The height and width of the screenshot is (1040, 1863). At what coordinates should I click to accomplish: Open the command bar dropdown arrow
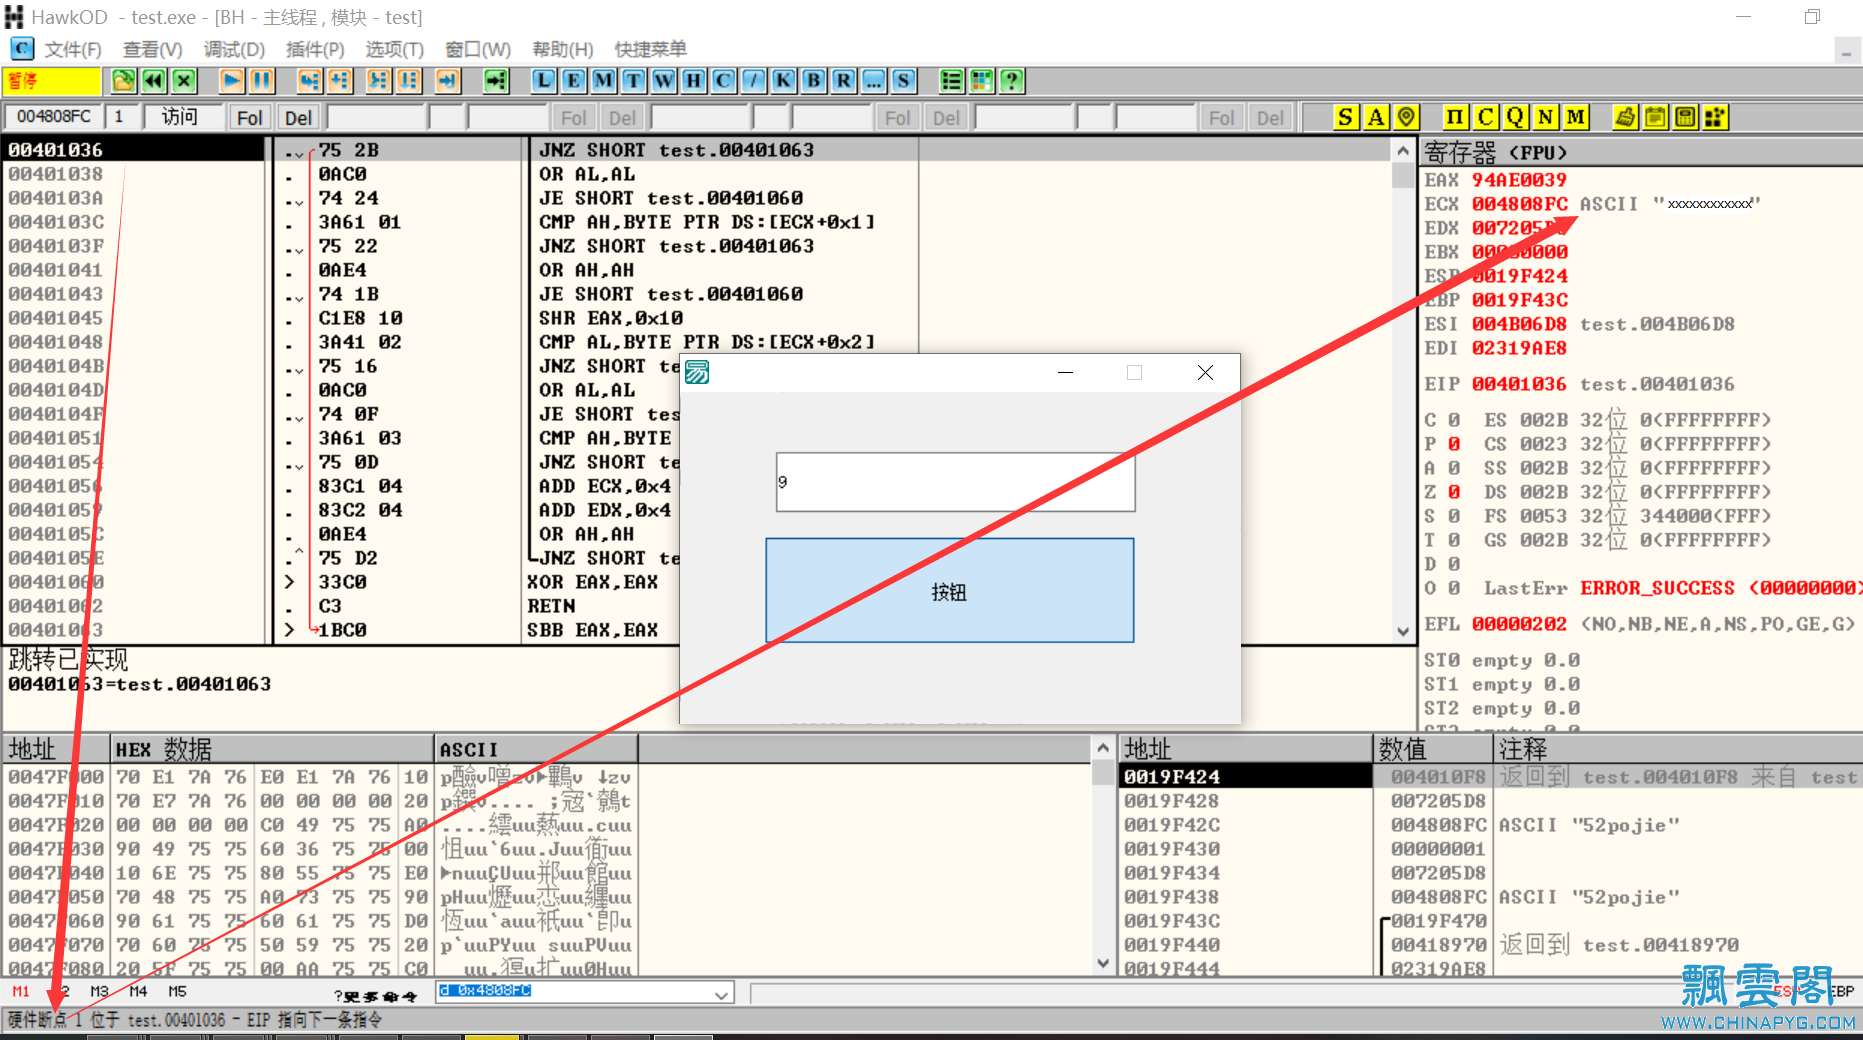721,993
